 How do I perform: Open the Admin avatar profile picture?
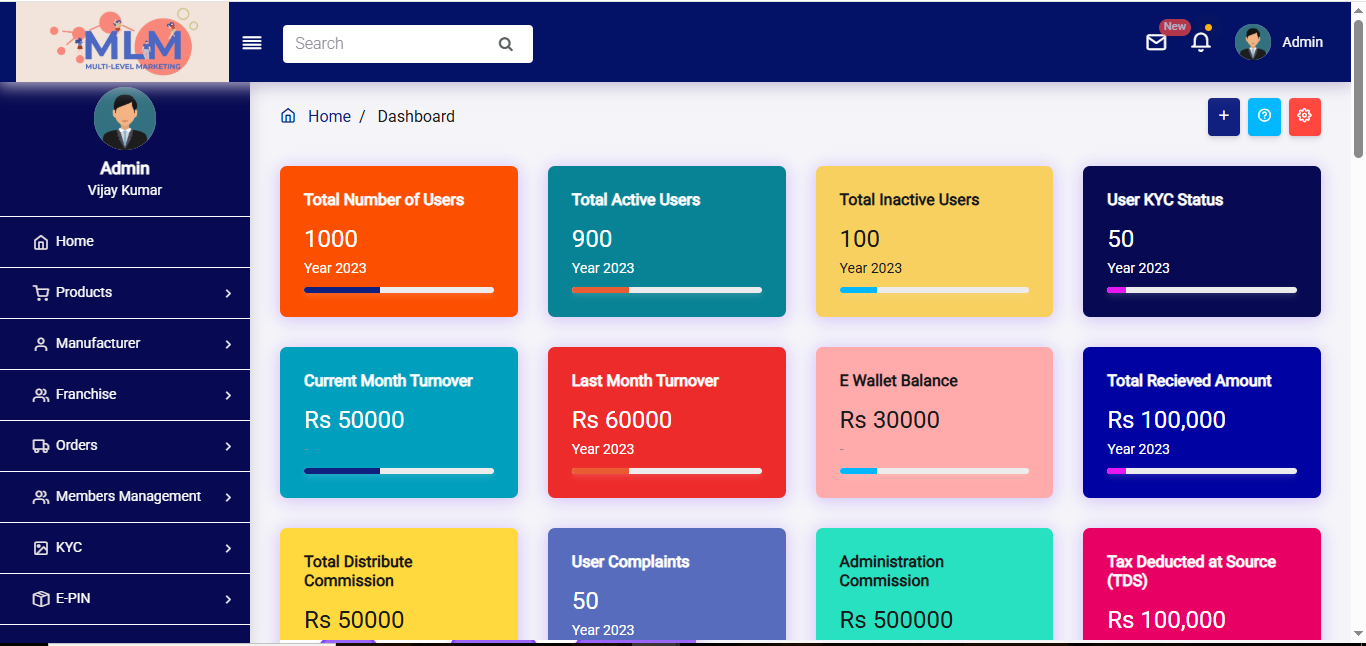click(1252, 42)
